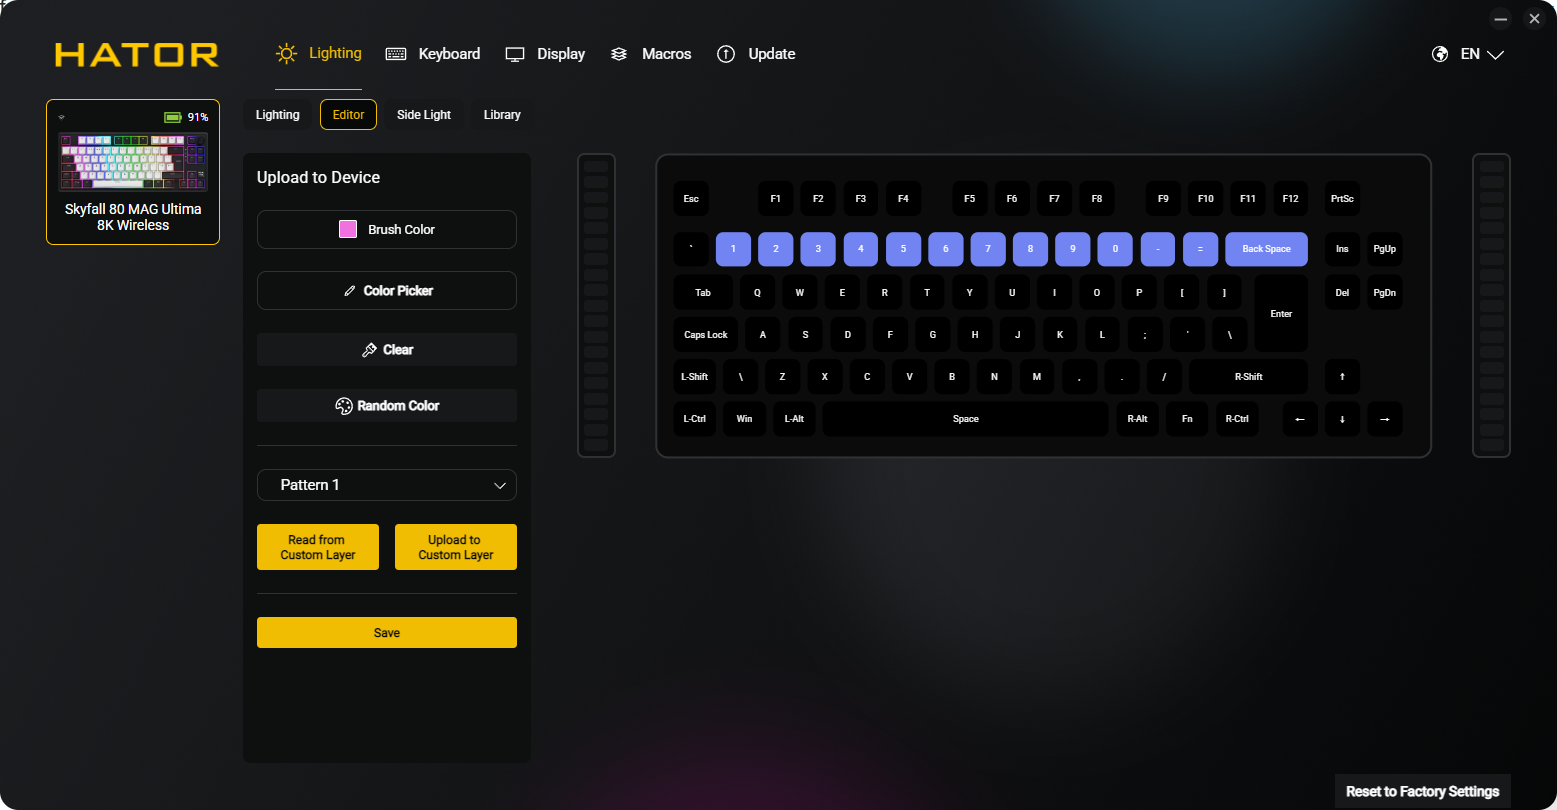Open the top navigation Lighting tab
Screen dimensions: 1557x810
(319, 54)
